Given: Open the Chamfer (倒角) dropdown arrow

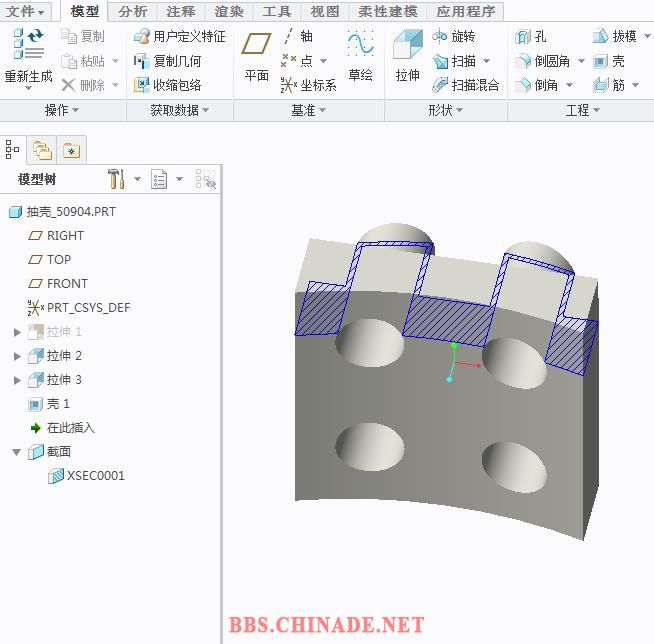Looking at the screenshot, I should 569,85.
